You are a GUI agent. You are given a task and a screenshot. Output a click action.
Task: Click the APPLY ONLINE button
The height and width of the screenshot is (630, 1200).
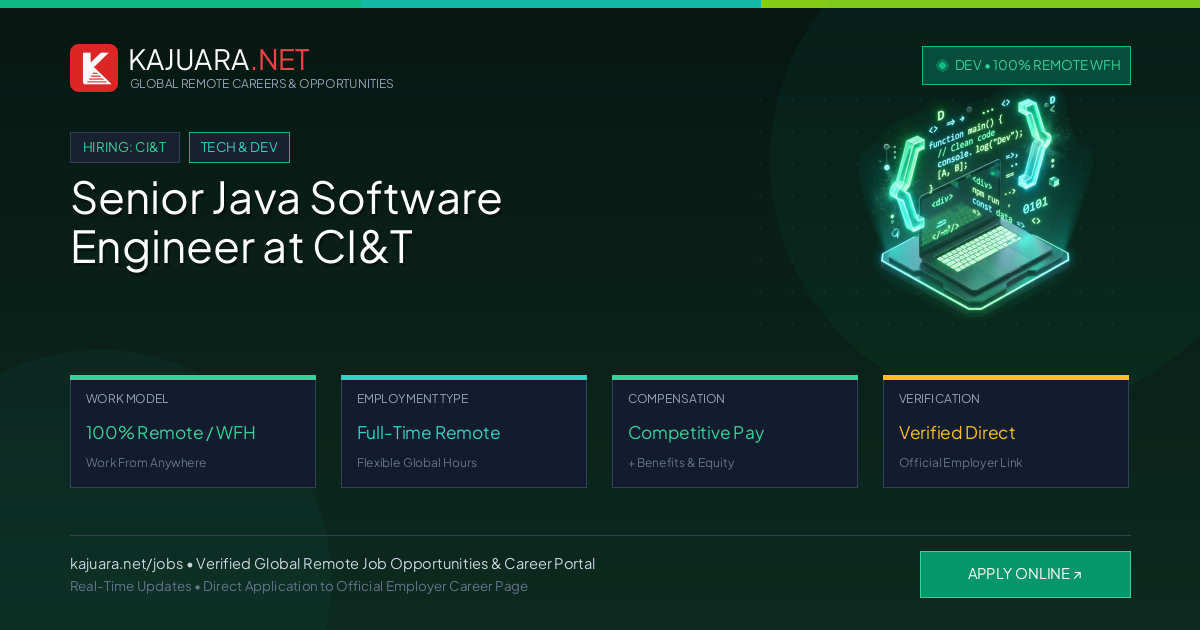(1025, 574)
